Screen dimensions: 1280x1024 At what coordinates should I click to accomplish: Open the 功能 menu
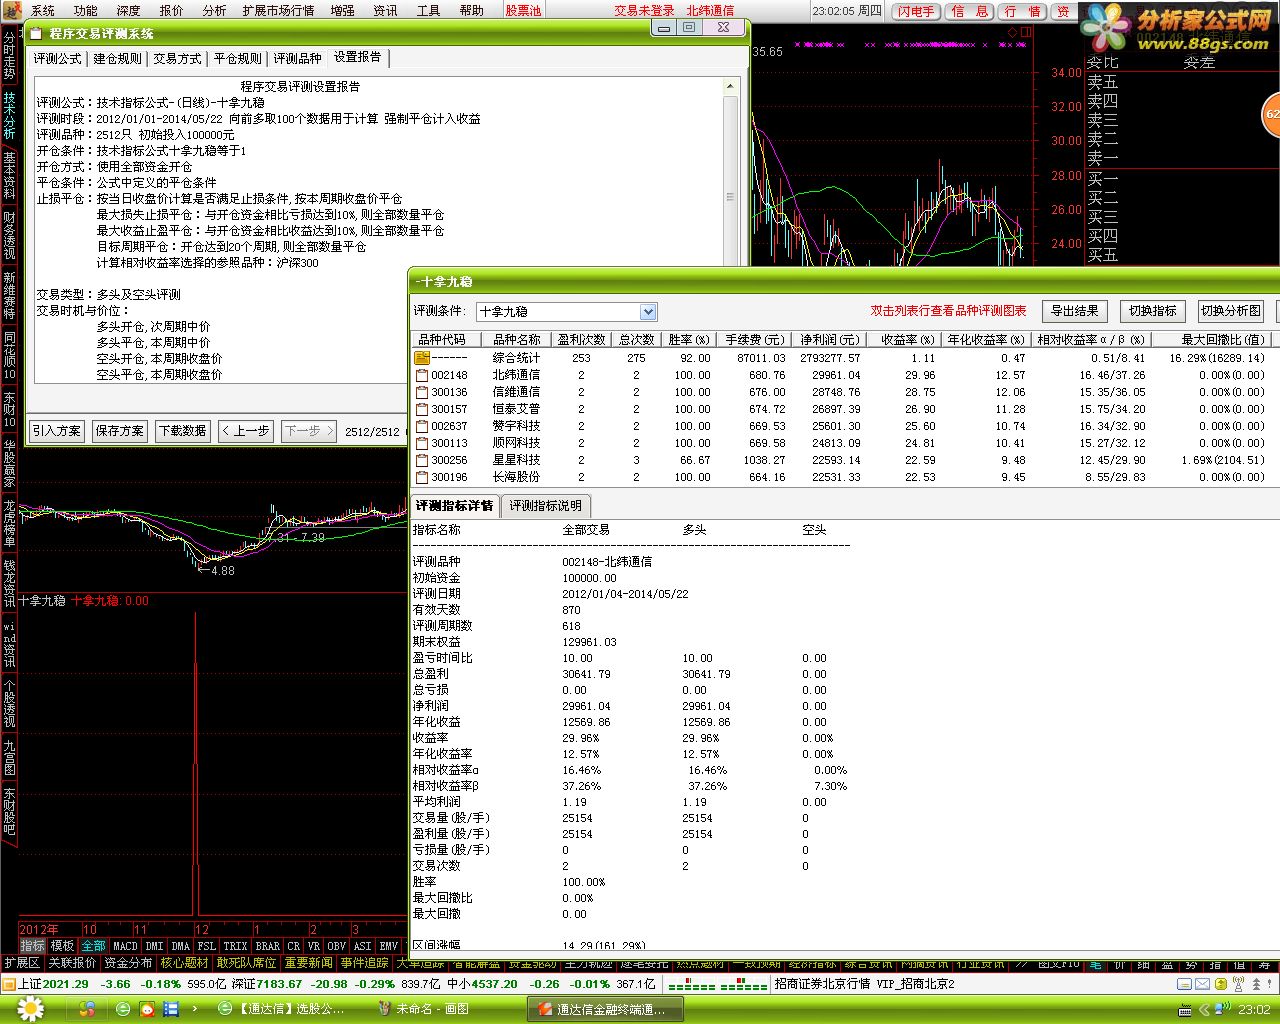pos(85,10)
